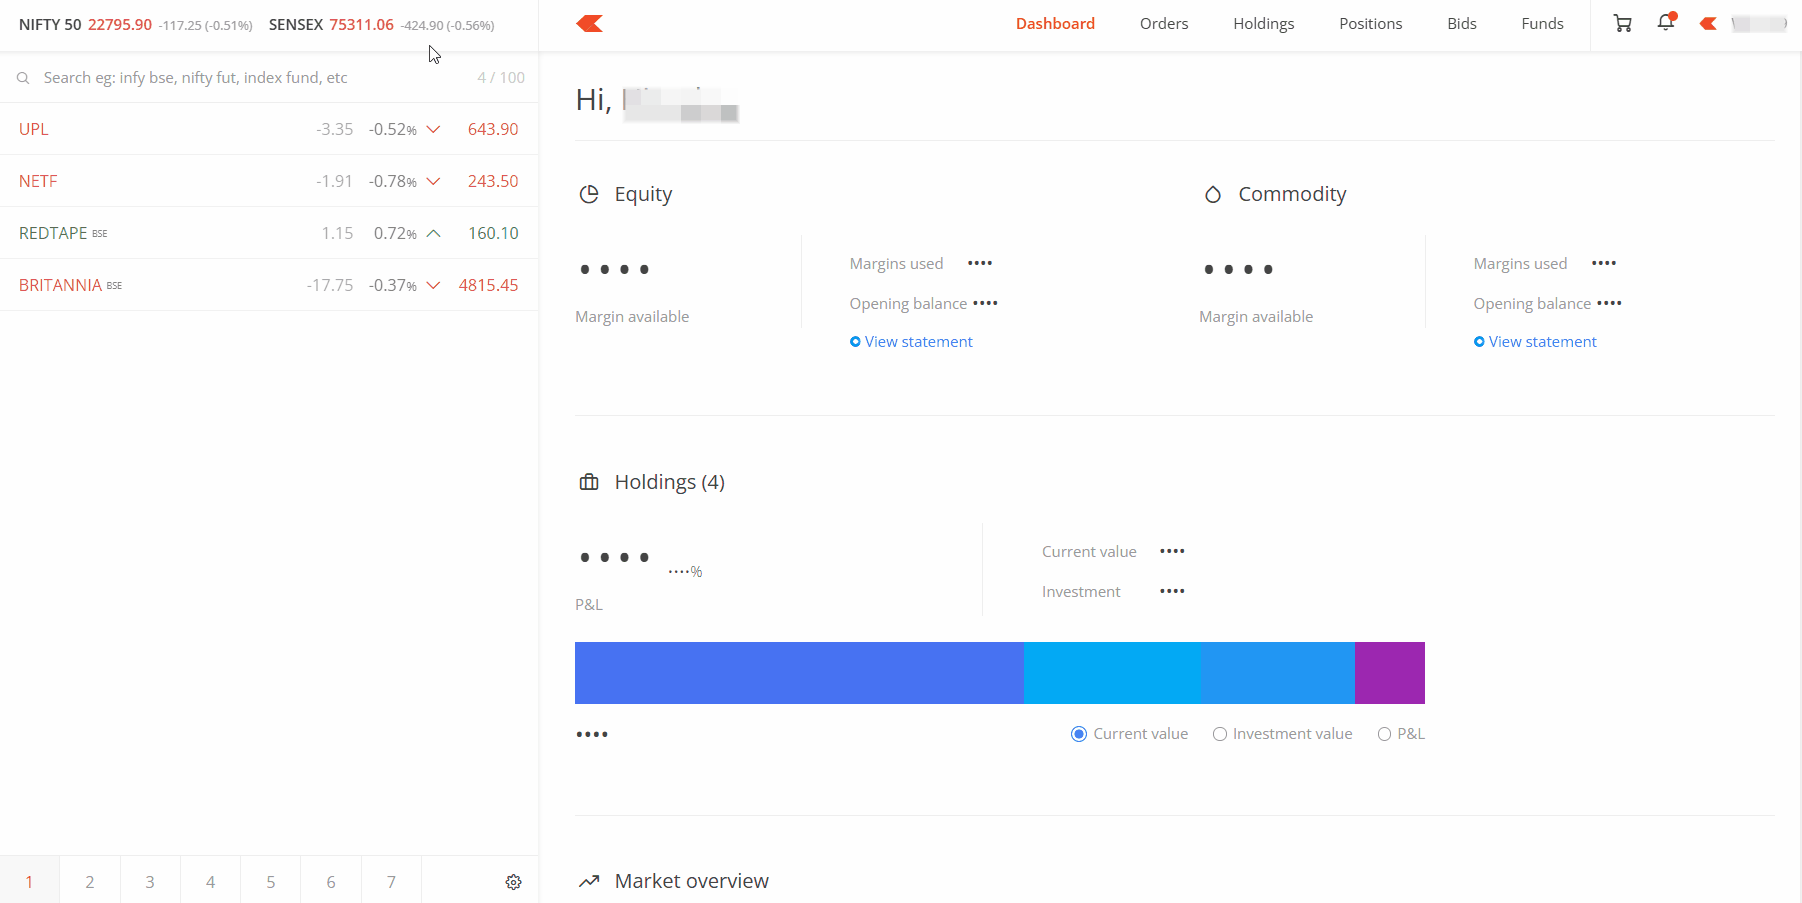Open the notifications bell

pyautogui.click(x=1666, y=22)
